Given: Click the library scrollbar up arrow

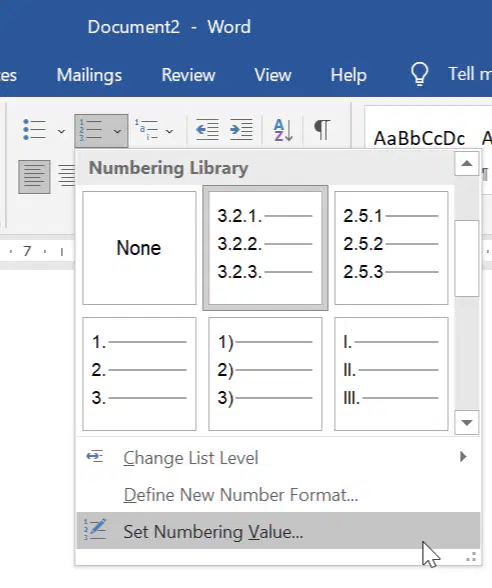Looking at the screenshot, I should [466, 164].
